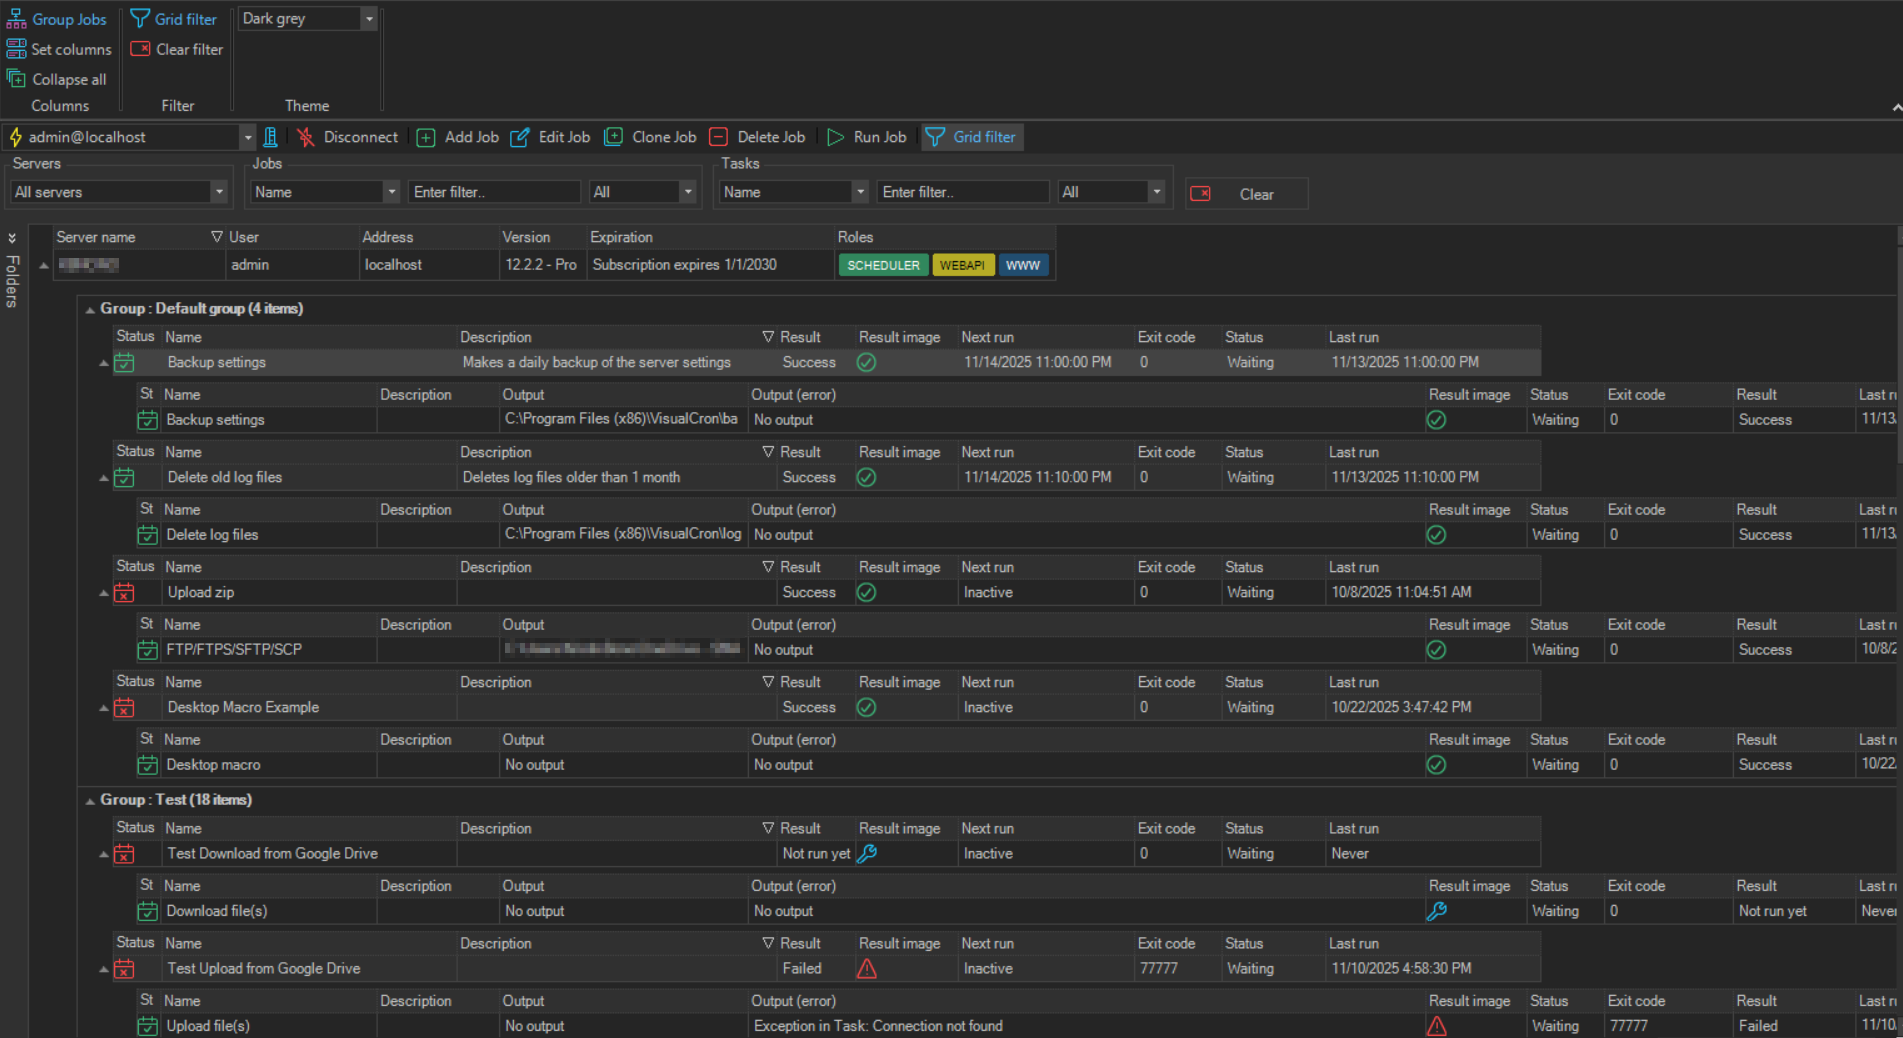The image size is (1903, 1038).
Task: Collapse the Default group expander
Action: (90, 310)
